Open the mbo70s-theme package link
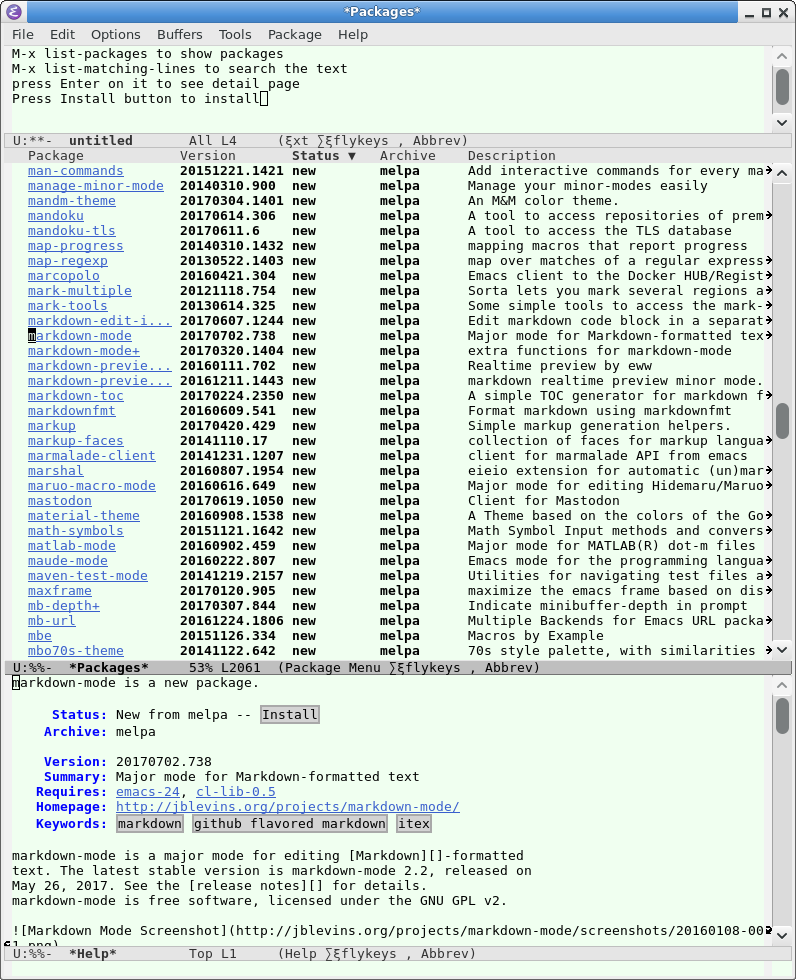The width and height of the screenshot is (796, 980). point(76,651)
